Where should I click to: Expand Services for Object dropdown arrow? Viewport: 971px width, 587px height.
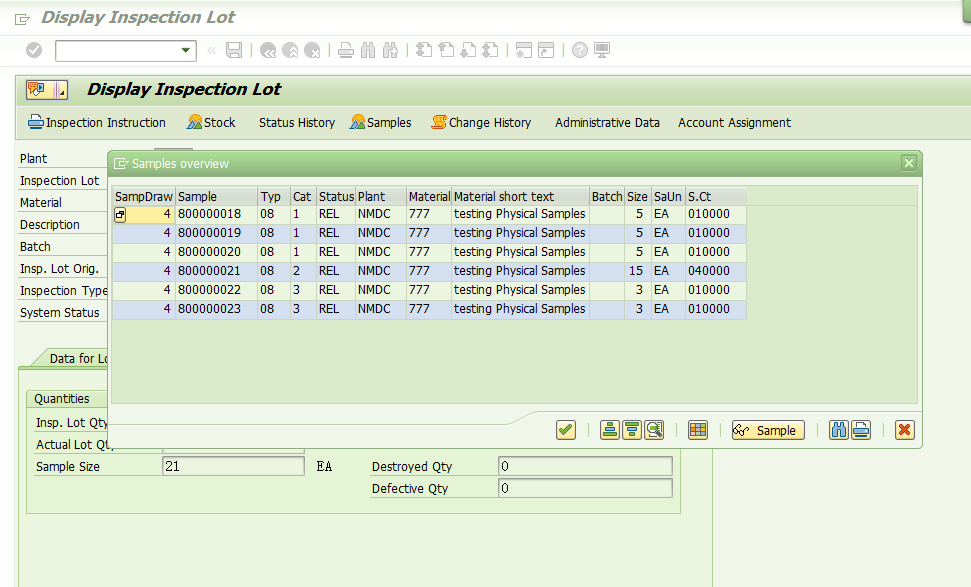click(61, 90)
